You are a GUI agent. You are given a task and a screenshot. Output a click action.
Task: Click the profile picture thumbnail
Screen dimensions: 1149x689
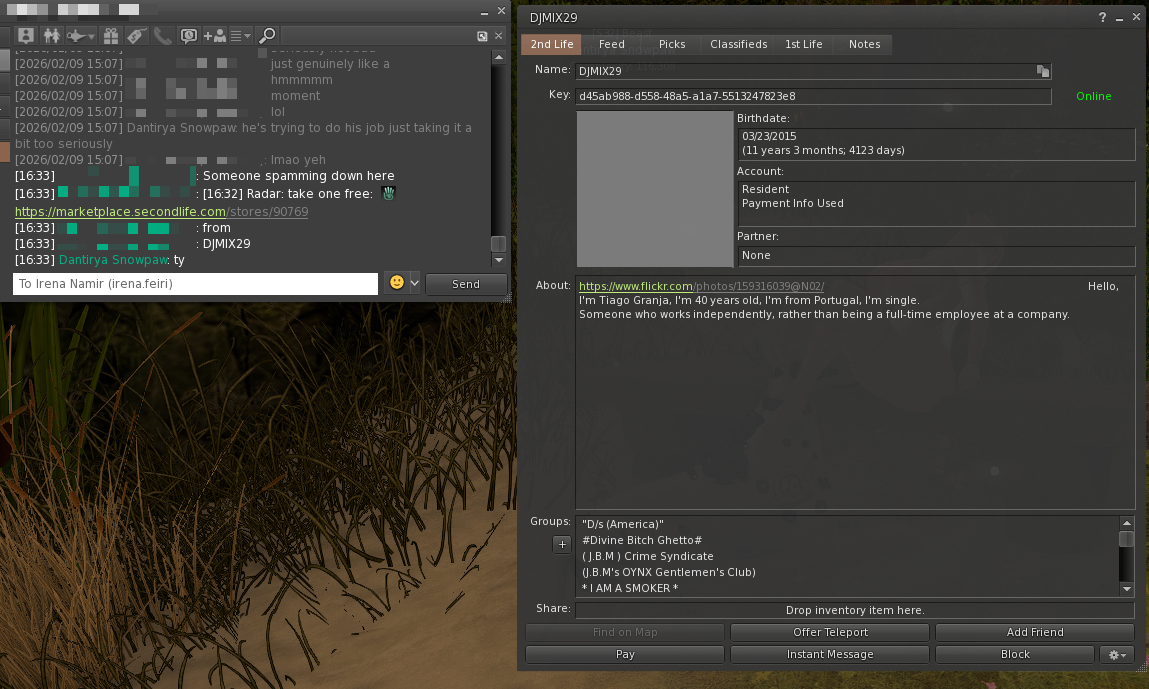[x=655, y=189]
